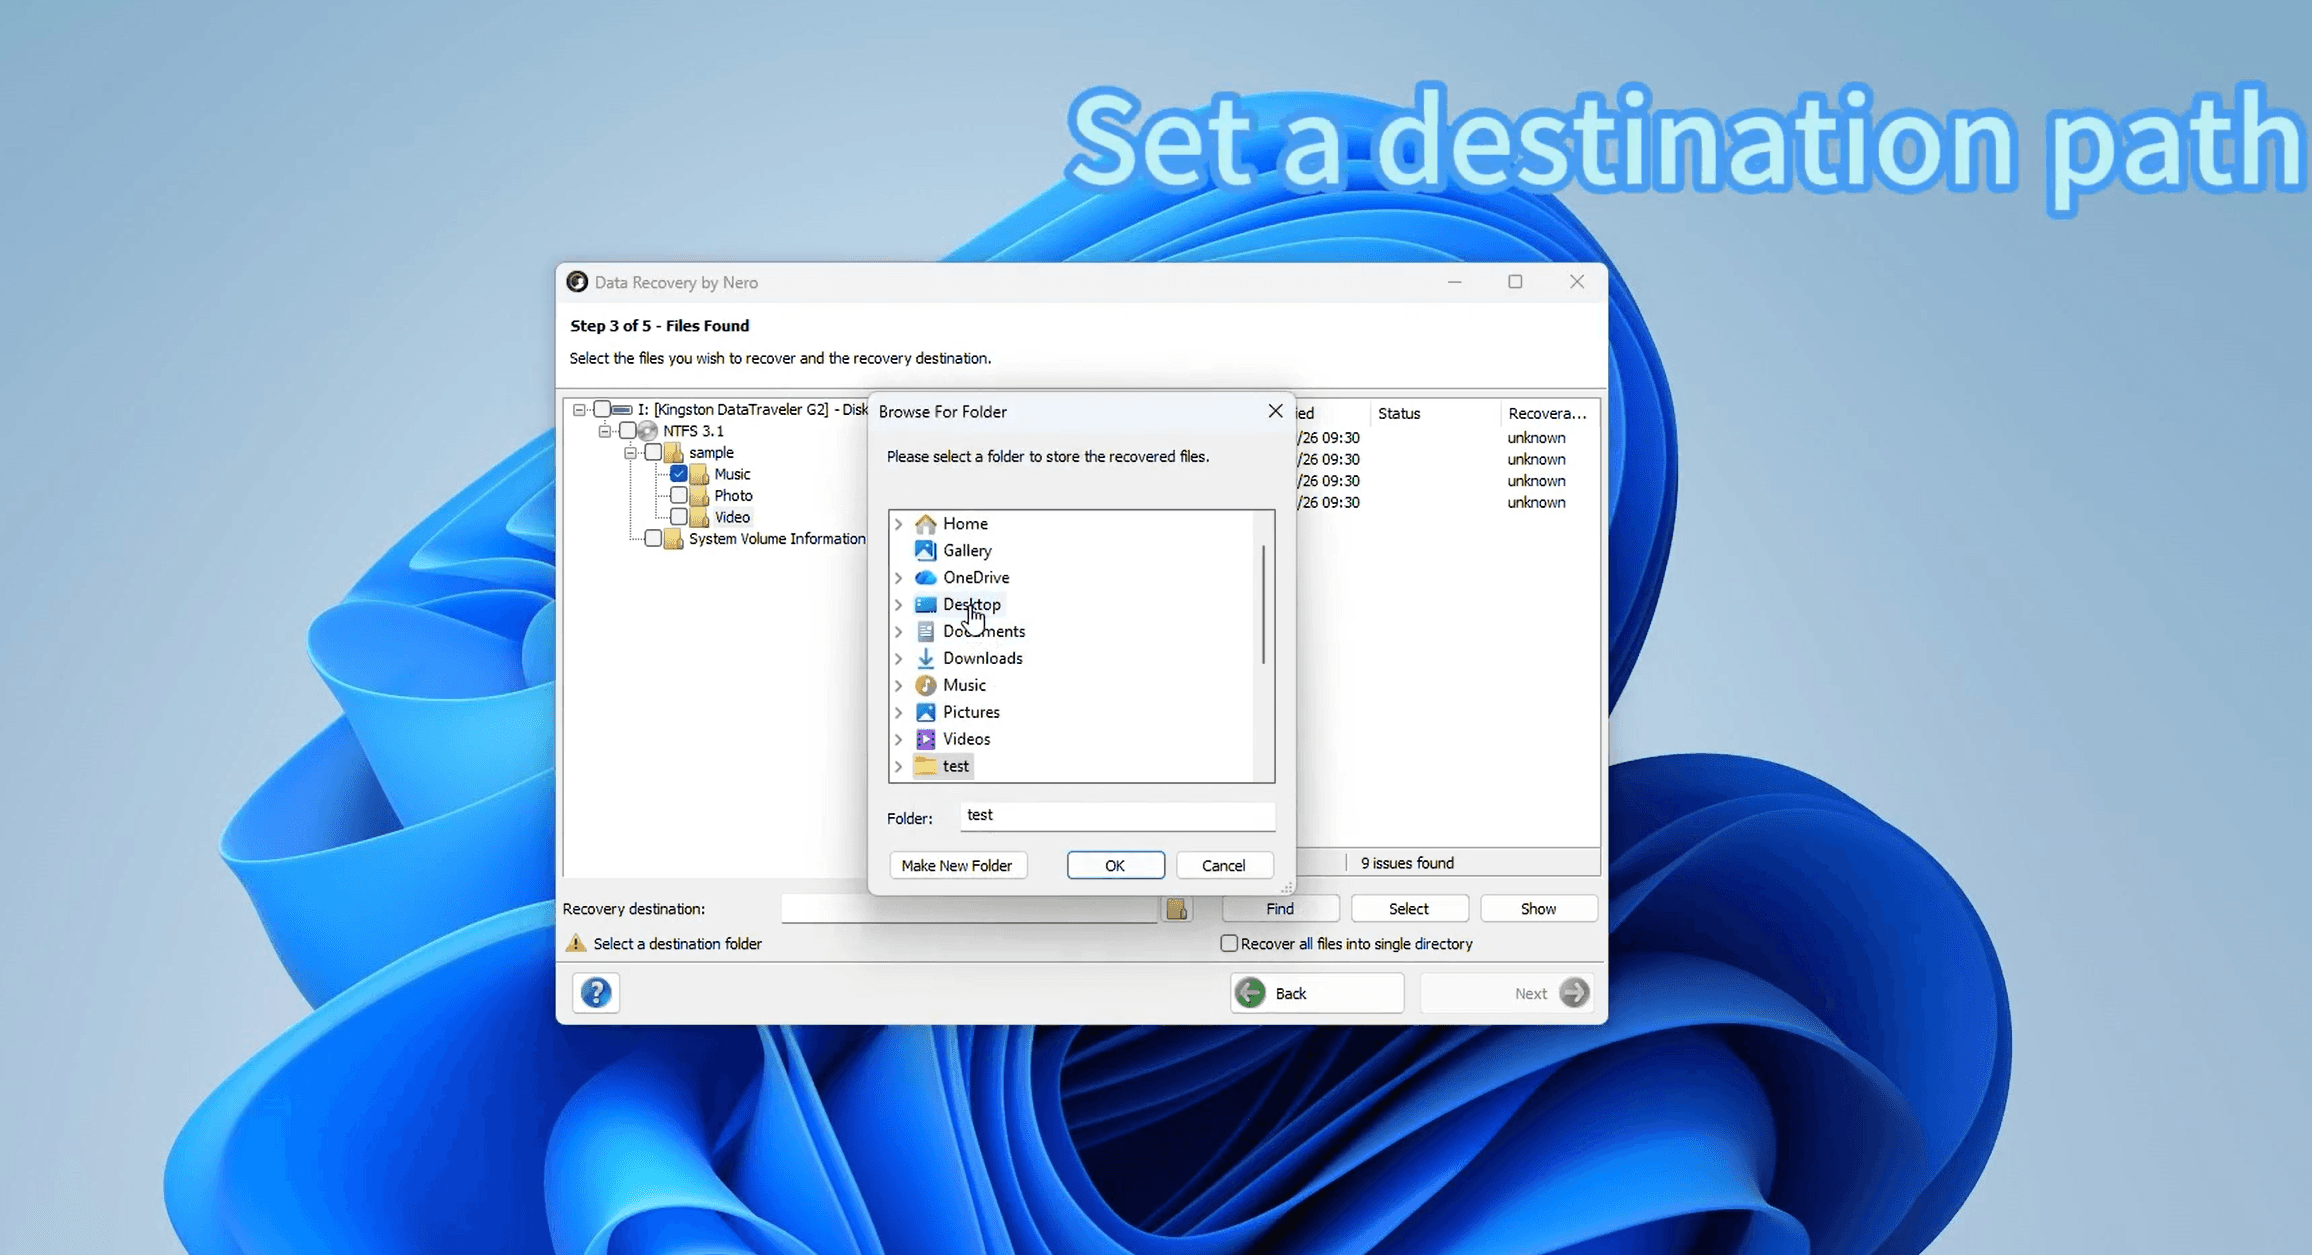Select Videos in folder tree

tap(965, 739)
